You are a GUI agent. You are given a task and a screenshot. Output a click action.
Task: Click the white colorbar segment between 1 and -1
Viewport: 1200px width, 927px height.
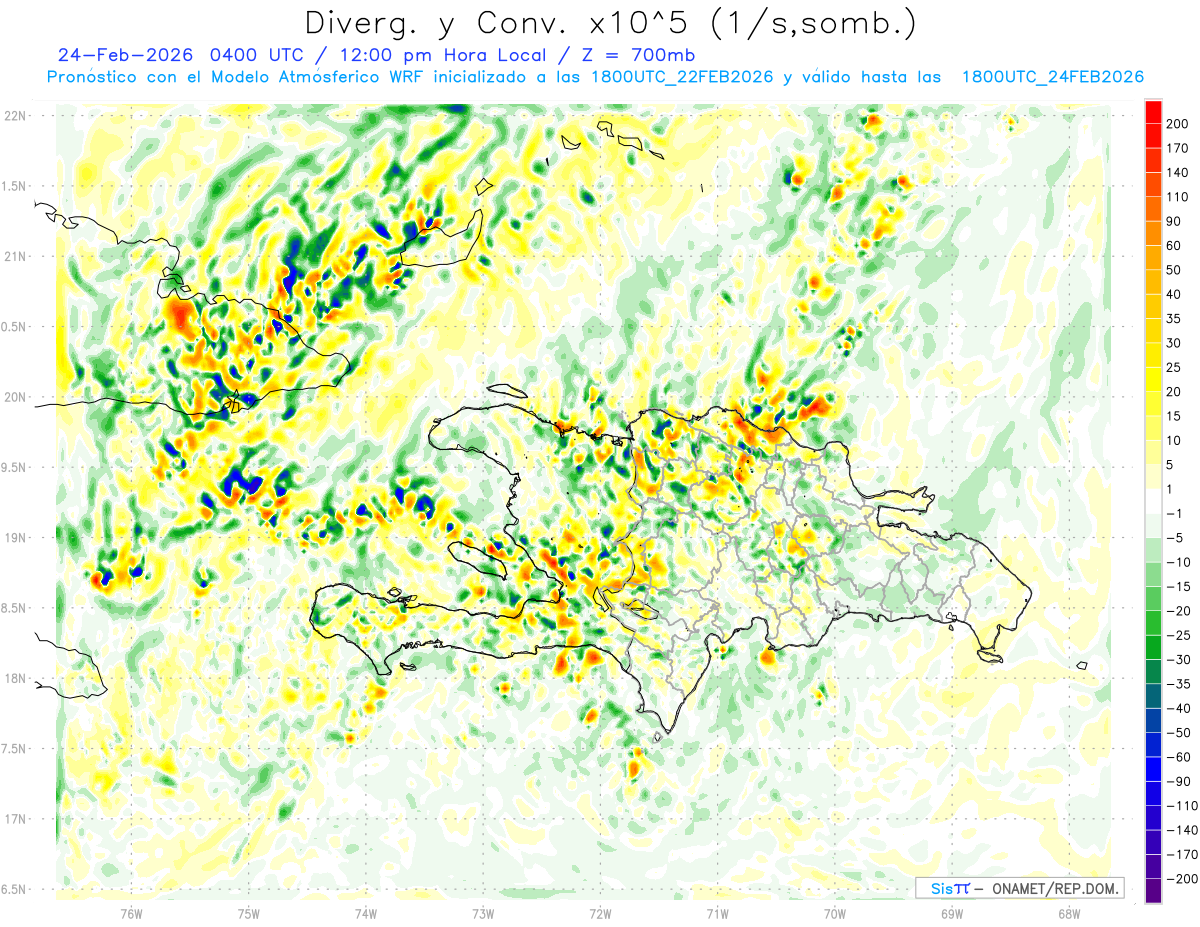(1153, 501)
